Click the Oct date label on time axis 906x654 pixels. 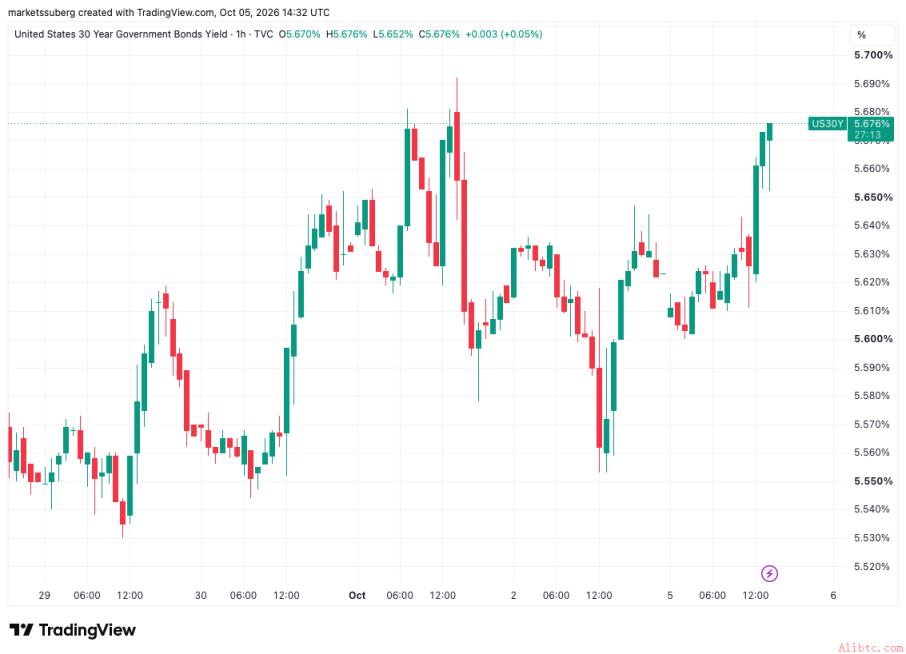pyautogui.click(x=357, y=595)
